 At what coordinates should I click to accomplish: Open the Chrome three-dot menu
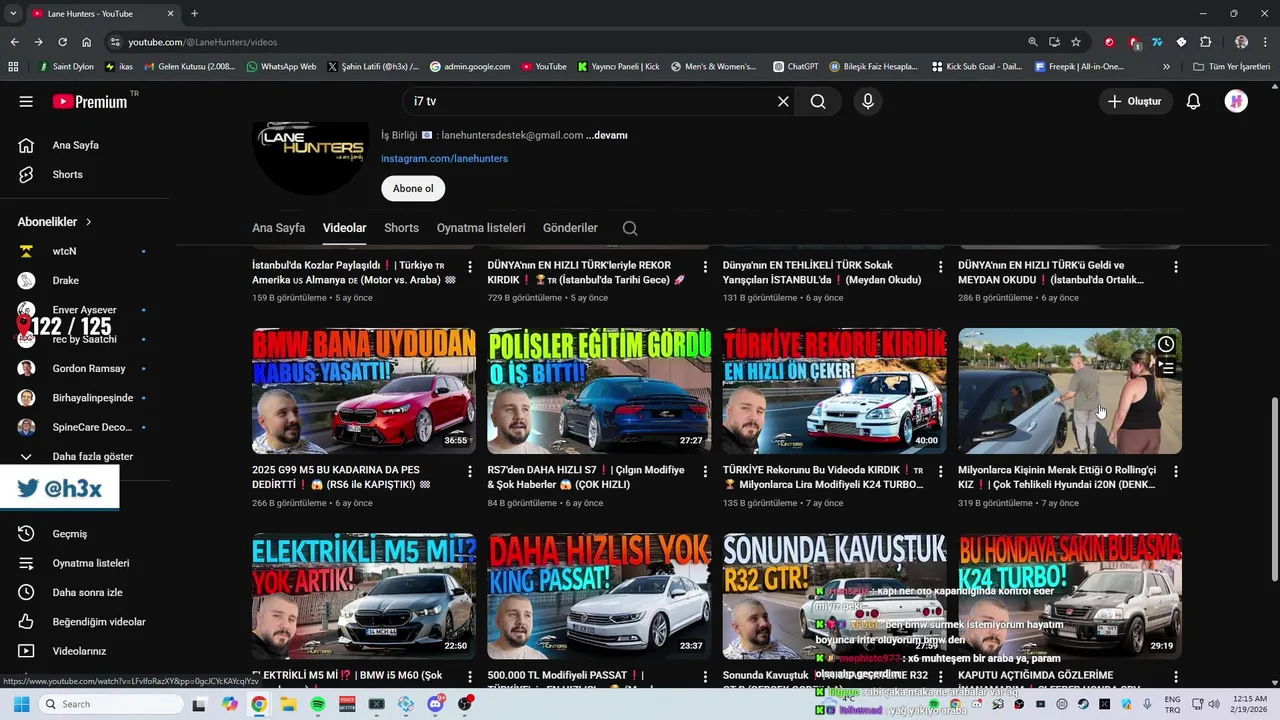pos(1265,42)
